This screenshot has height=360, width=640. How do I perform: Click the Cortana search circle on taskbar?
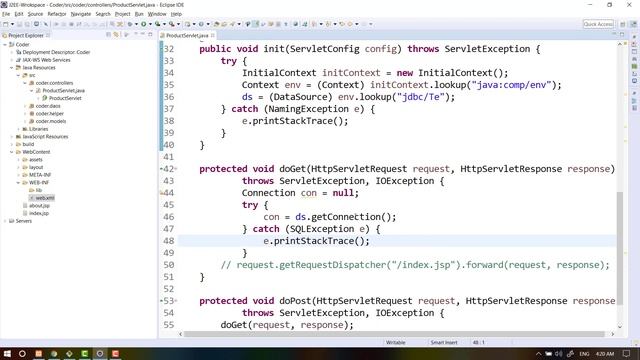click(22, 353)
